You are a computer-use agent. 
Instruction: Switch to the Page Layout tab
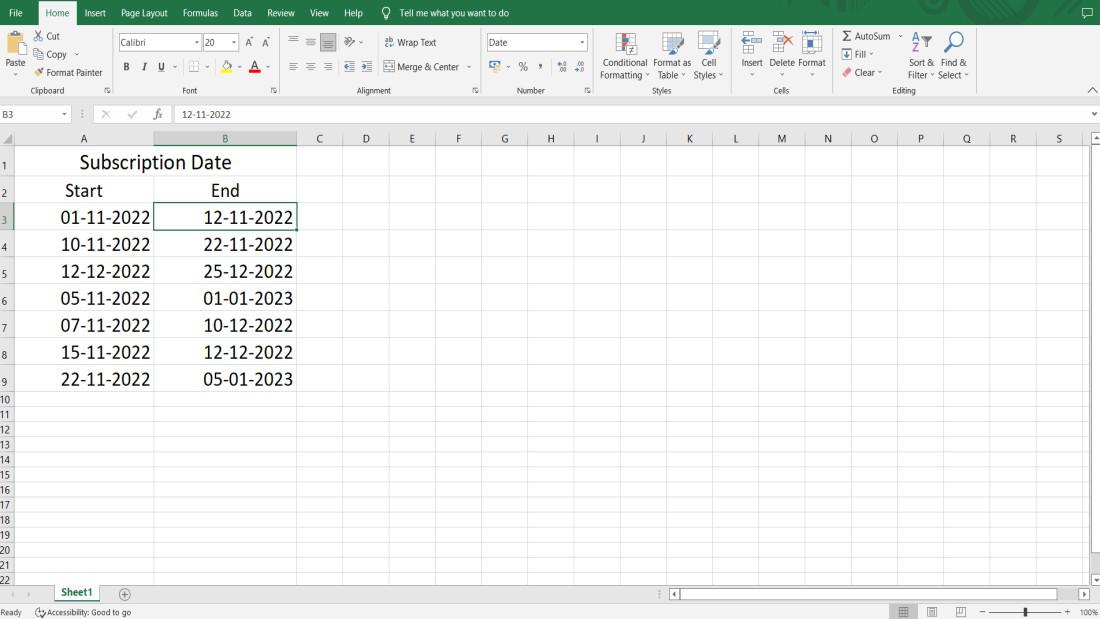[144, 13]
